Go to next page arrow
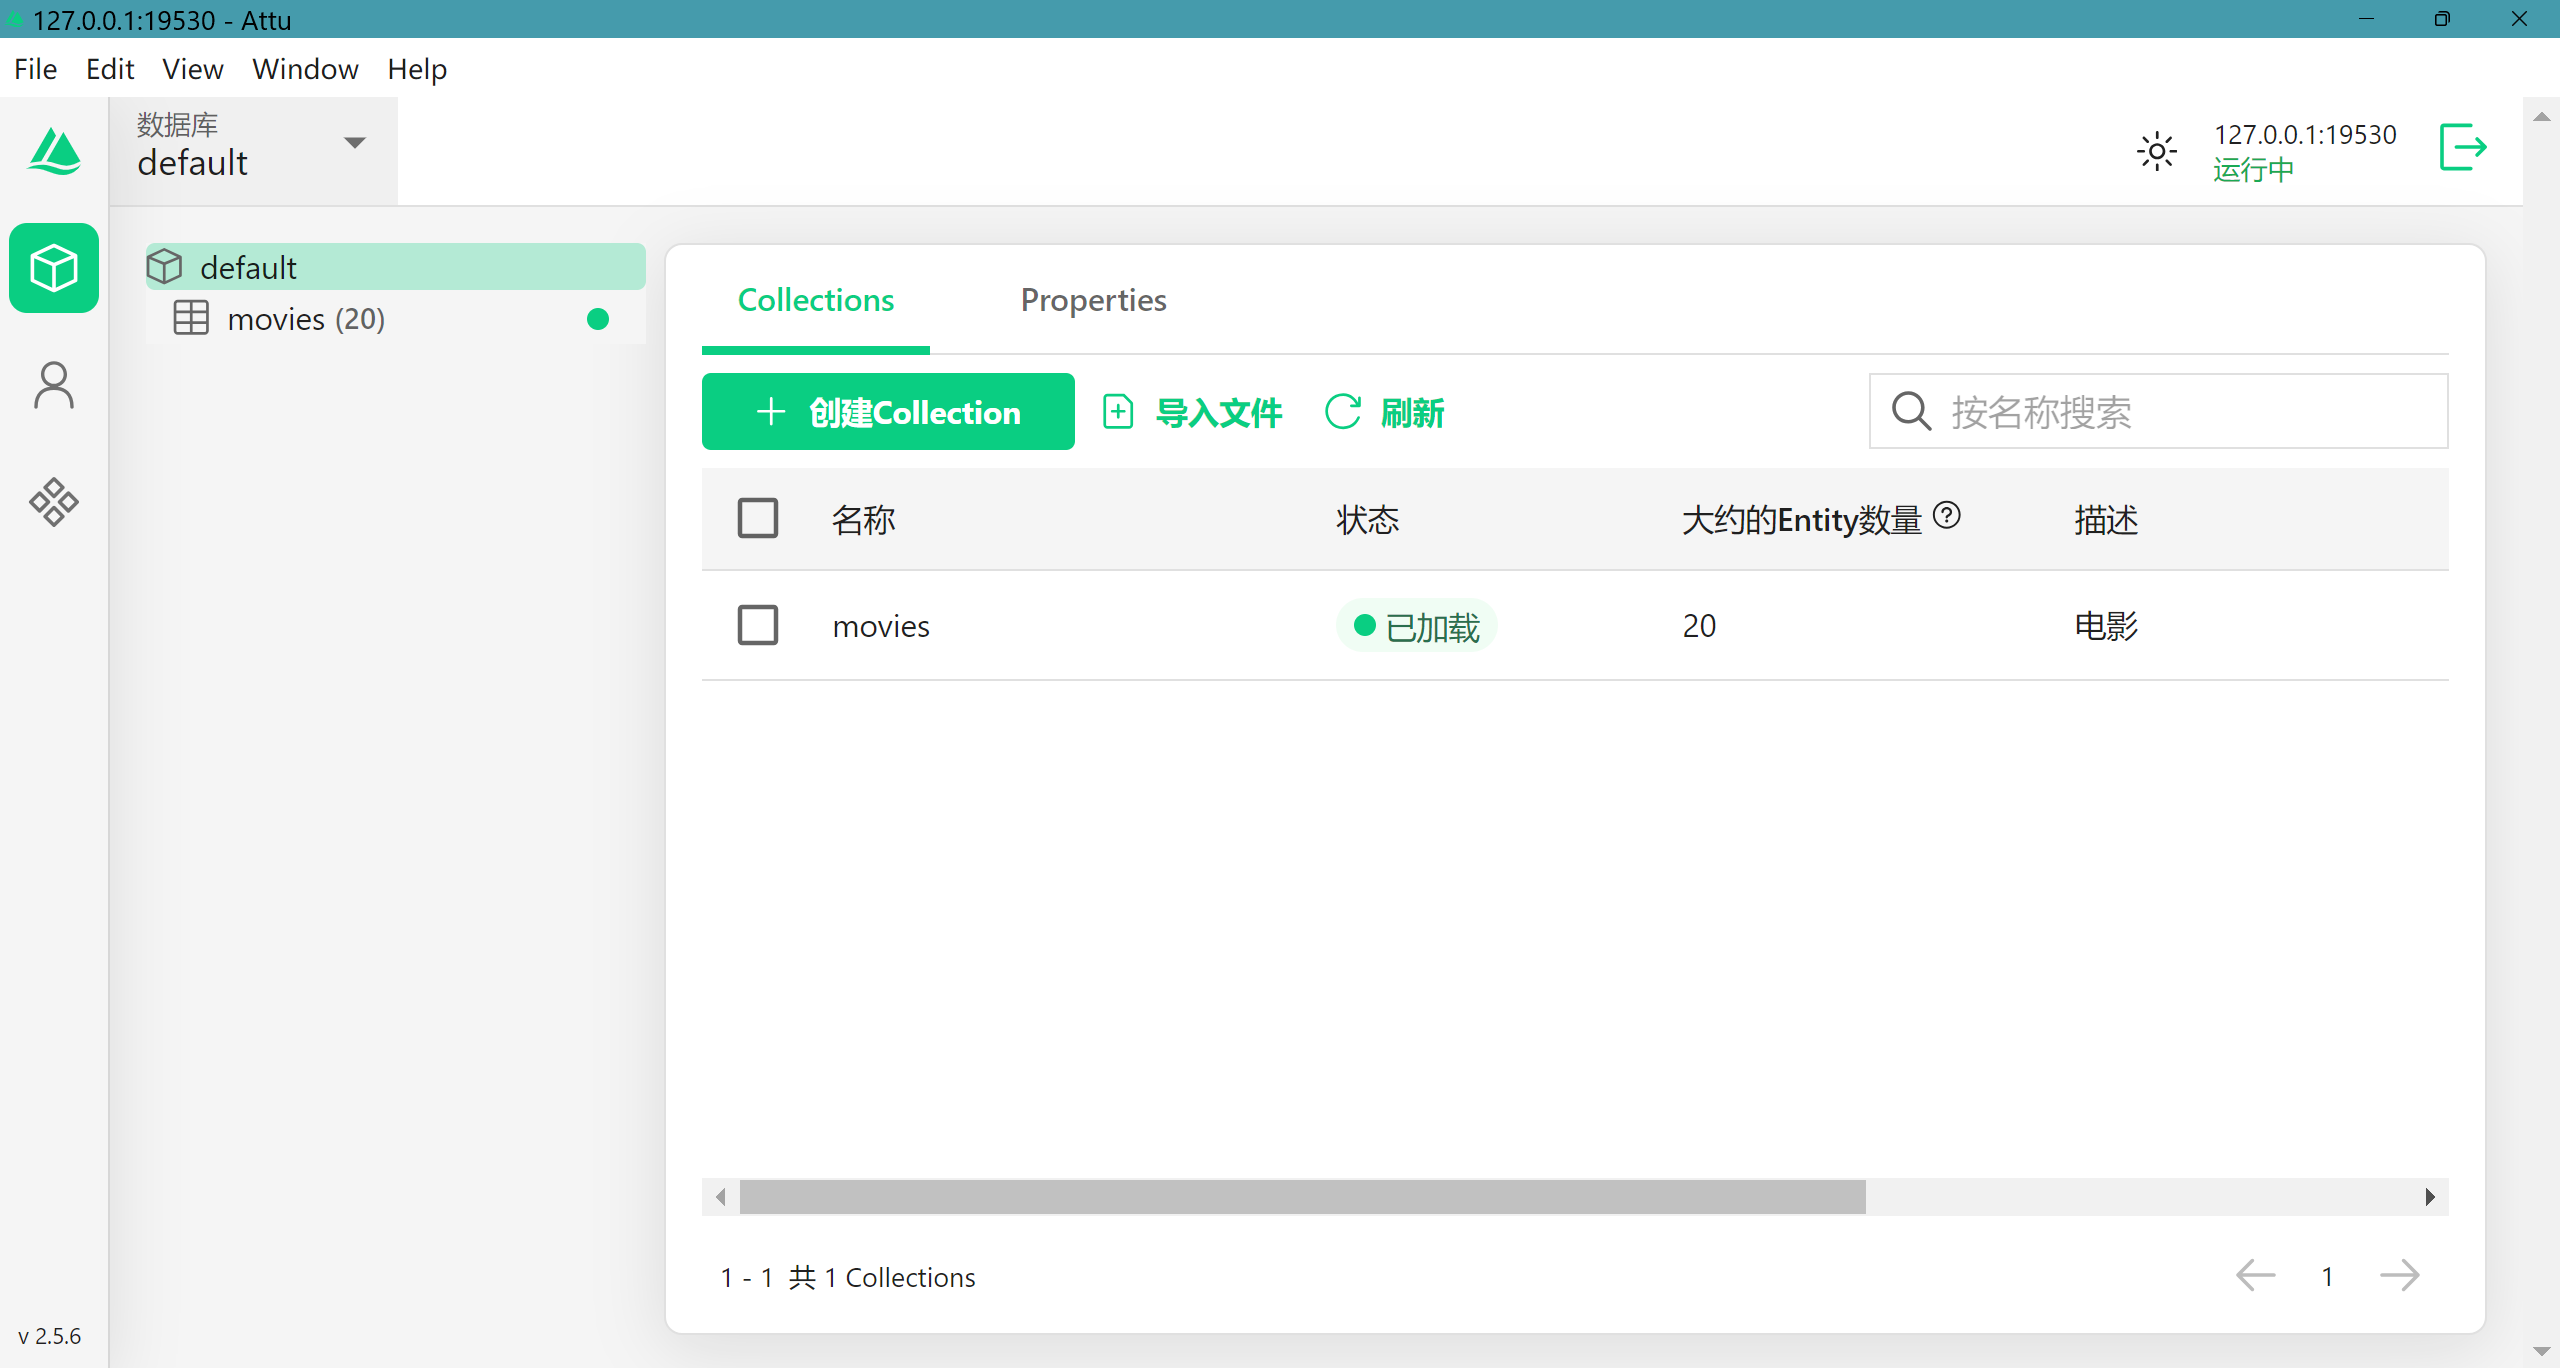This screenshot has height=1368, width=2560. pyautogui.click(x=2398, y=1276)
